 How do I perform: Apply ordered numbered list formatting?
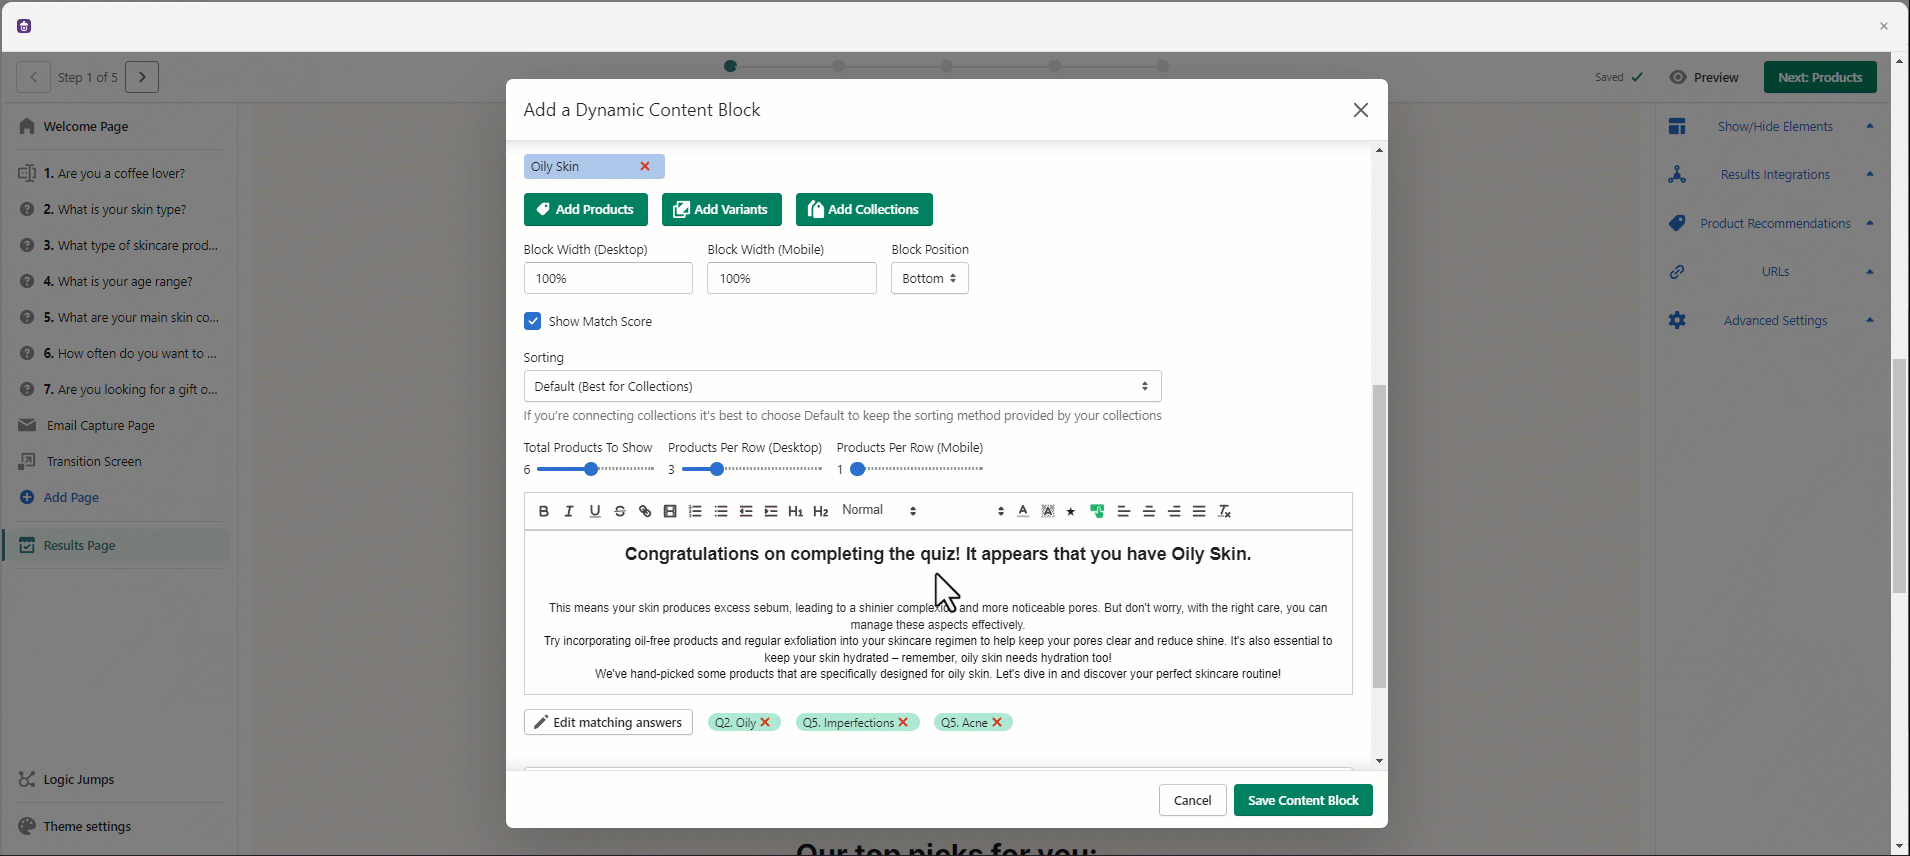[695, 511]
